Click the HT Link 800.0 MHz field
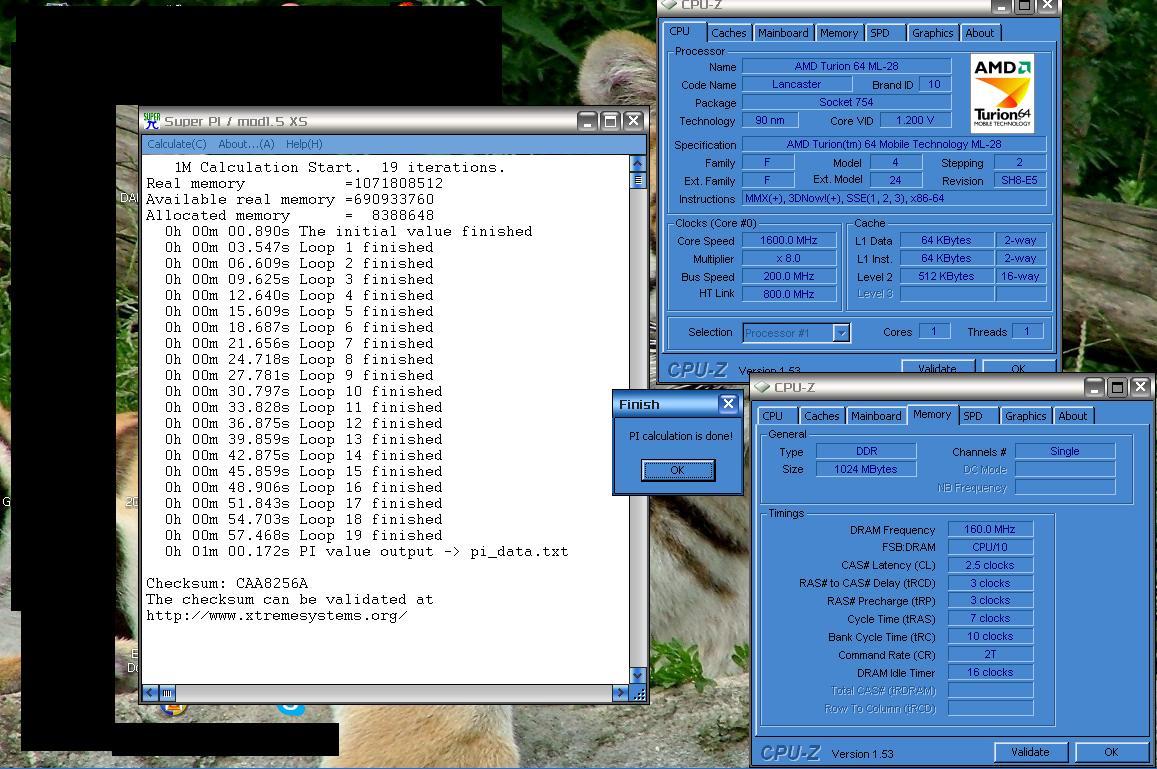 point(789,294)
